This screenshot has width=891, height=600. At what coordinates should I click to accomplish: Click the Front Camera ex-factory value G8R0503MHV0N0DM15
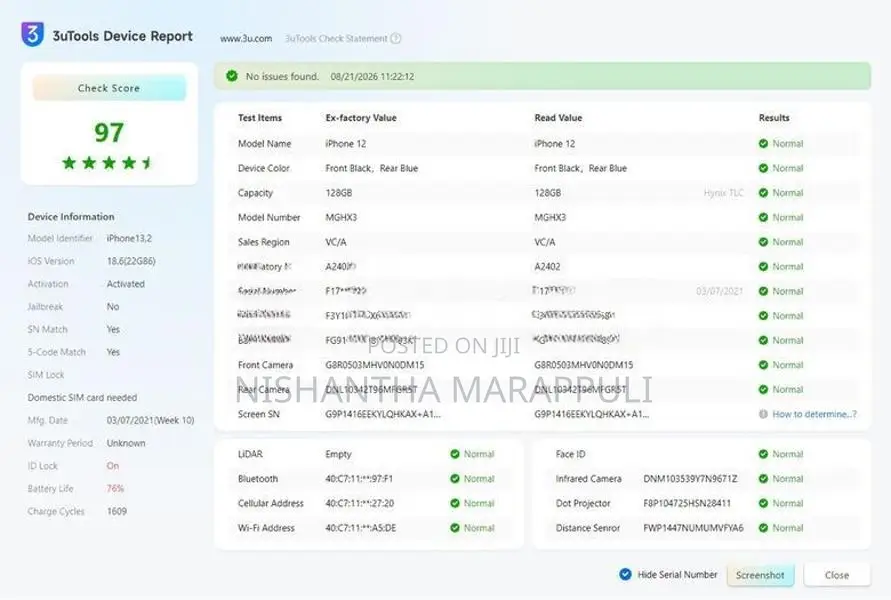[x=374, y=365]
